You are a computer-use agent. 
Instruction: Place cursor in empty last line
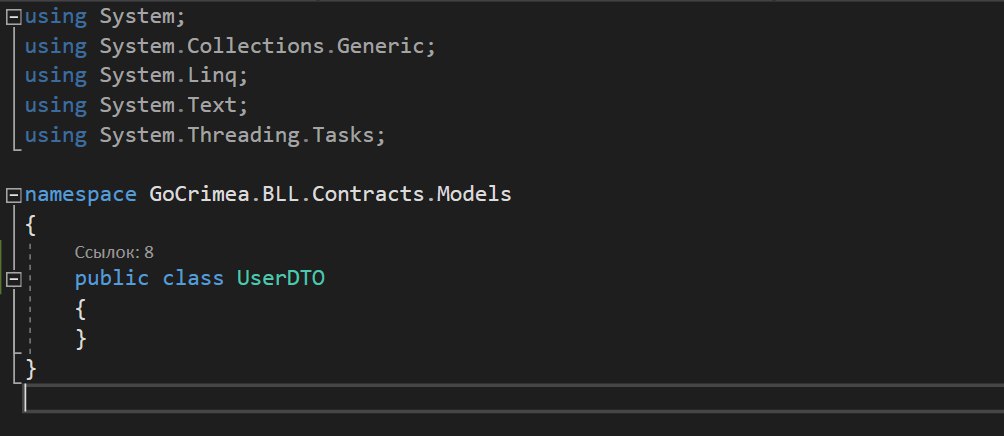coord(514,398)
